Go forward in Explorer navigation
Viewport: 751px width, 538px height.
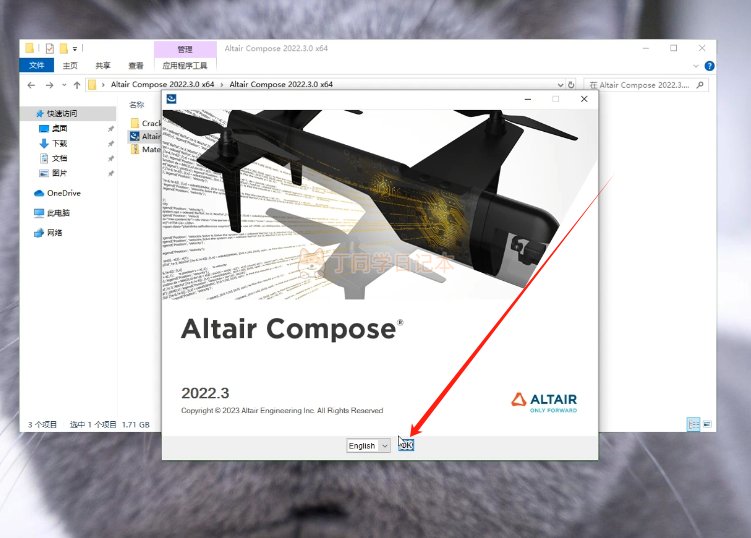[x=49, y=85]
